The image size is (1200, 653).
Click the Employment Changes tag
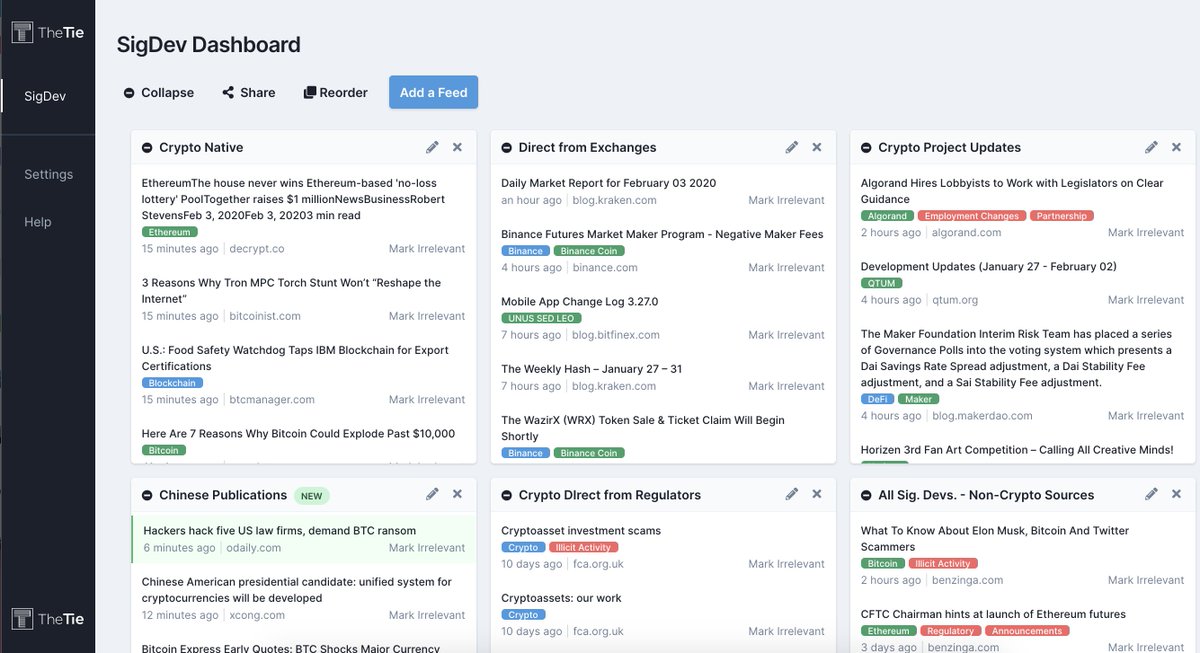(x=971, y=216)
